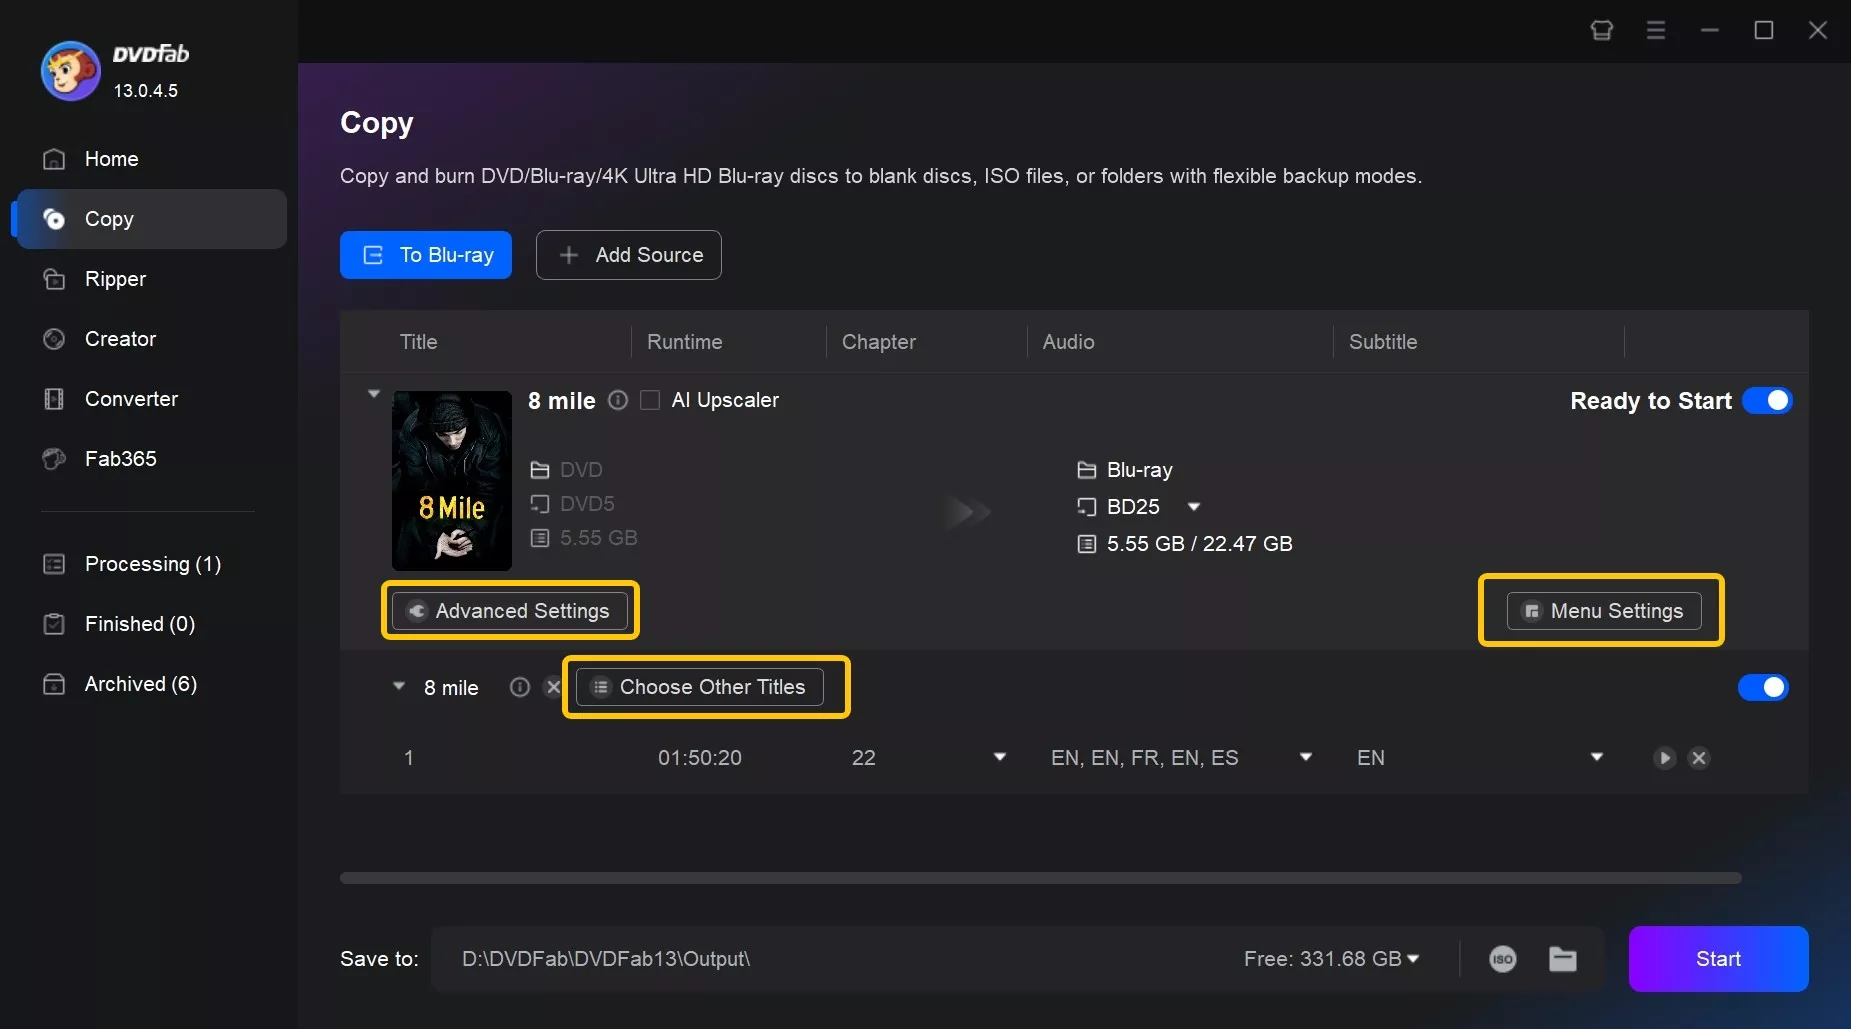Enable the AI Upscaler checkbox
The width and height of the screenshot is (1851, 1029).
[x=649, y=400]
